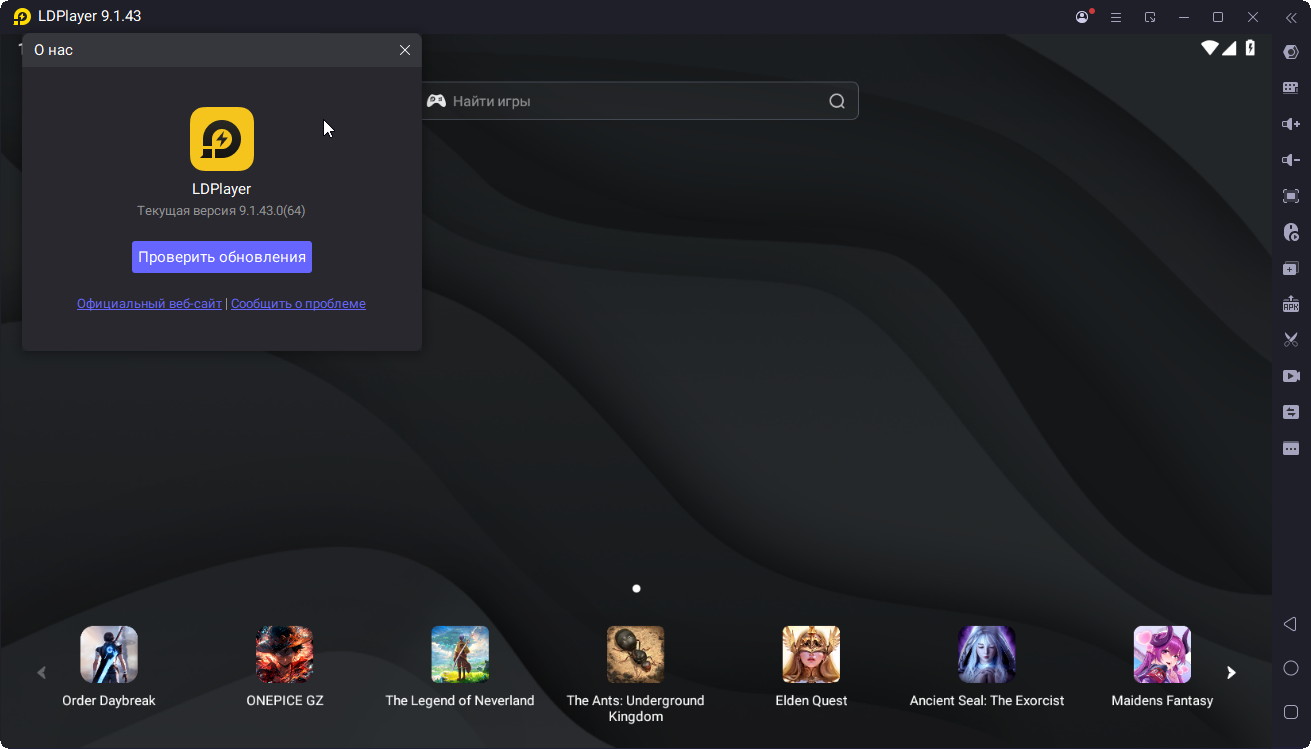Screen dimensions: 1311x749
Task: Open the More tools ellipsis icon
Action: (1291, 448)
